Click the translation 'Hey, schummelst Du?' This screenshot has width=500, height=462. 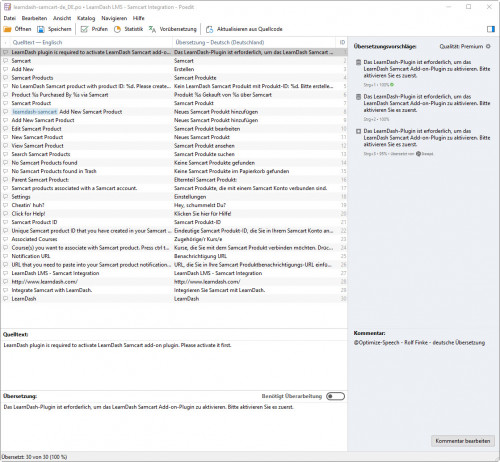pos(200,205)
